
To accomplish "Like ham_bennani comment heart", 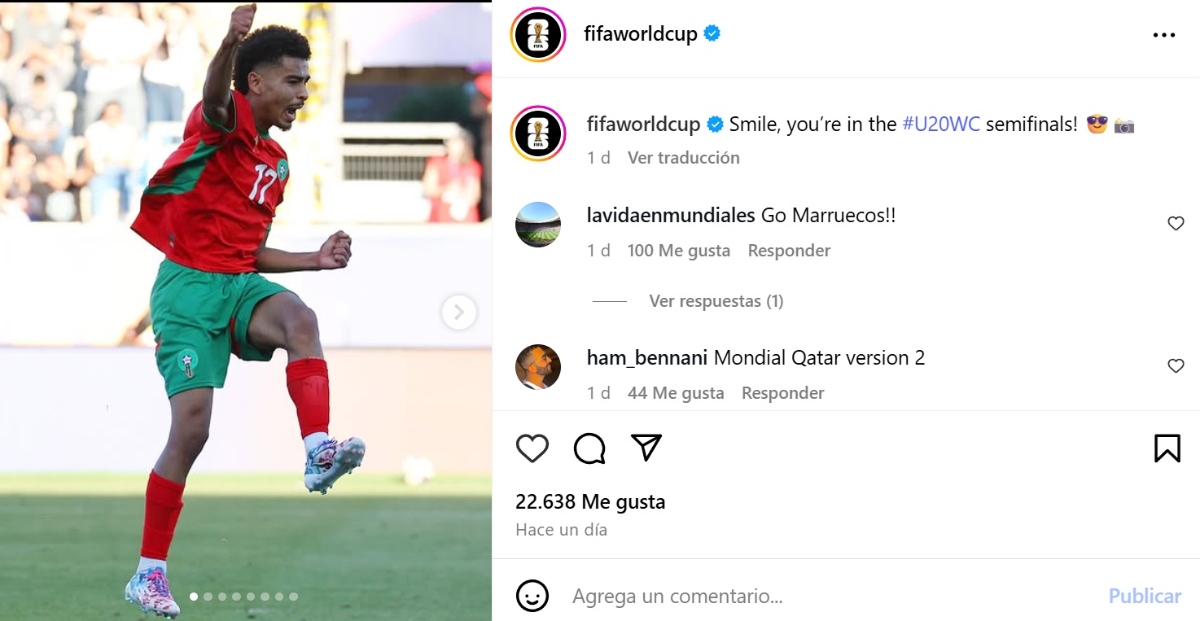I will 1176,366.
